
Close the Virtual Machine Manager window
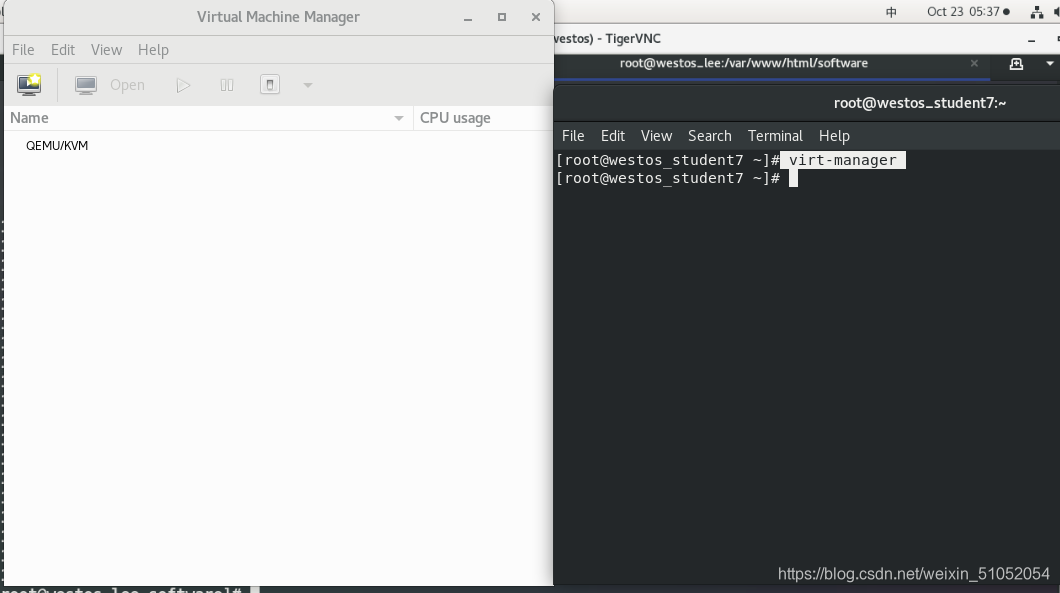click(x=536, y=18)
